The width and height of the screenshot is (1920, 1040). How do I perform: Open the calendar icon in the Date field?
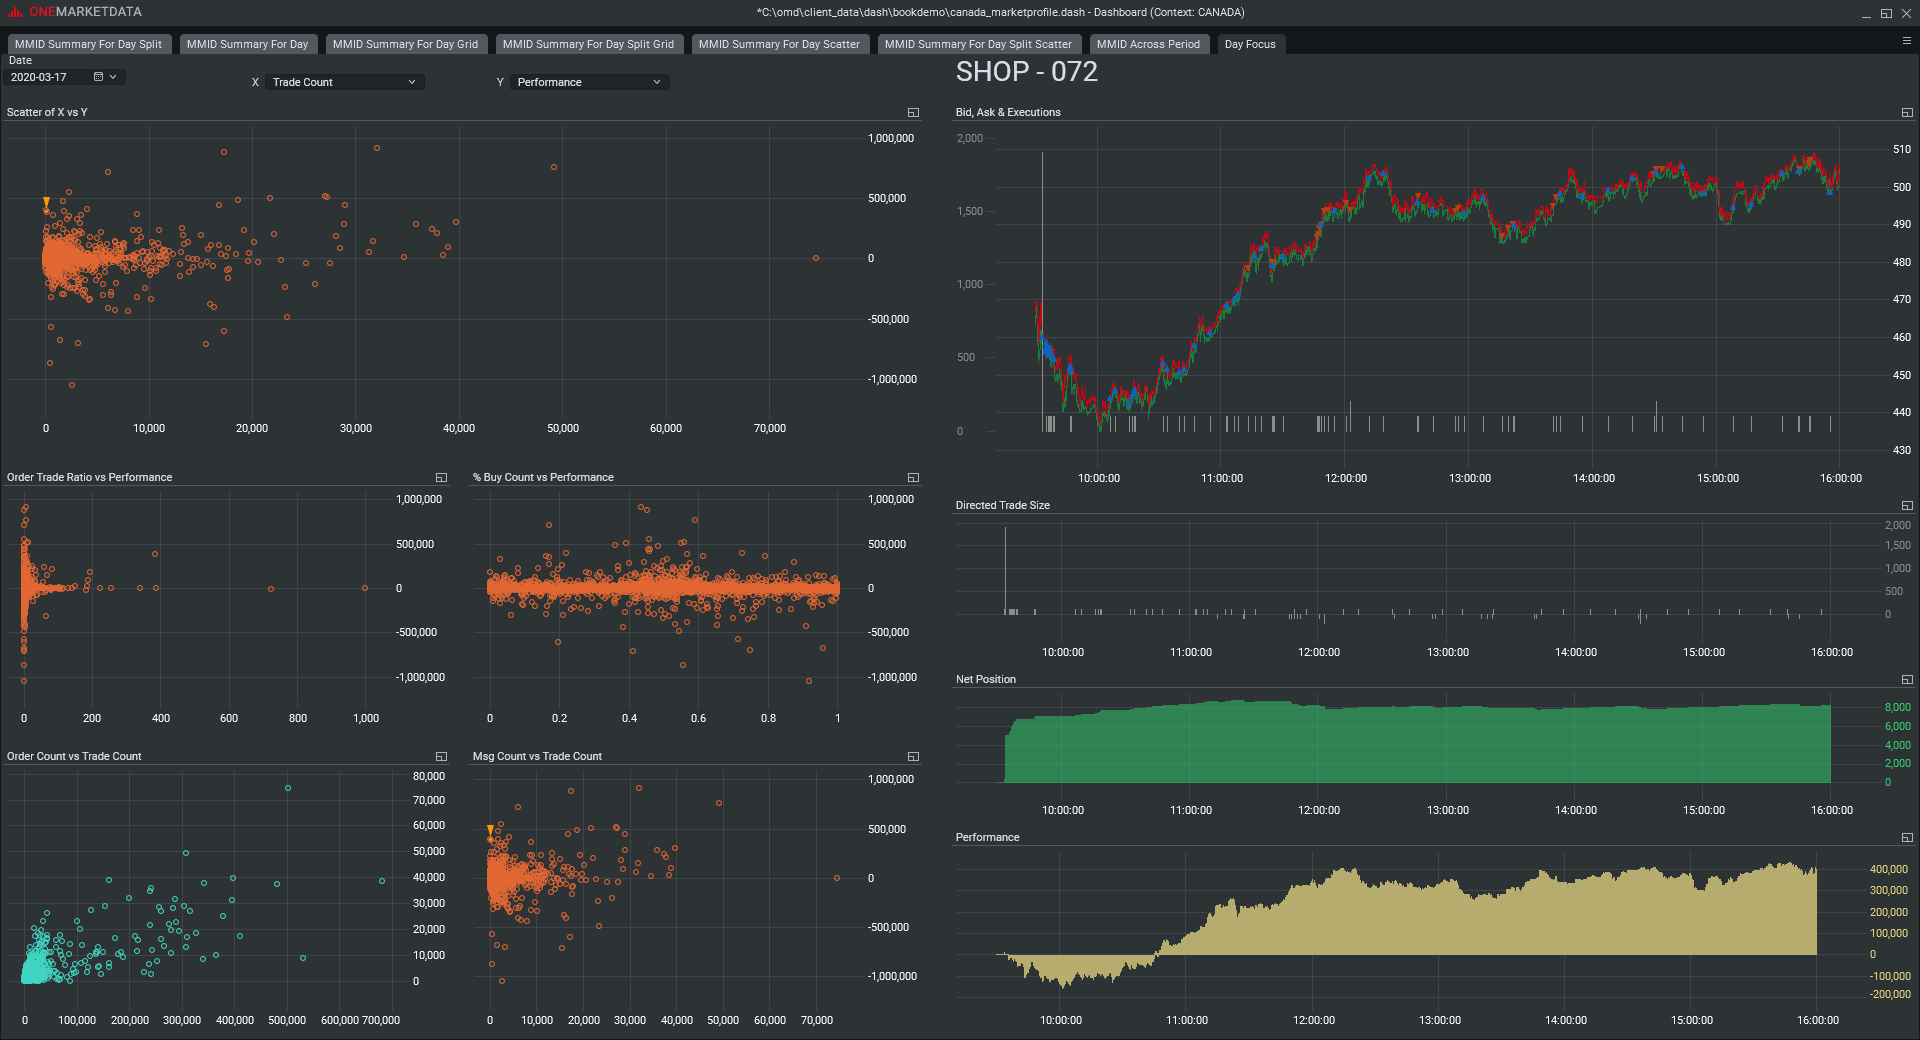(x=97, y=76)
